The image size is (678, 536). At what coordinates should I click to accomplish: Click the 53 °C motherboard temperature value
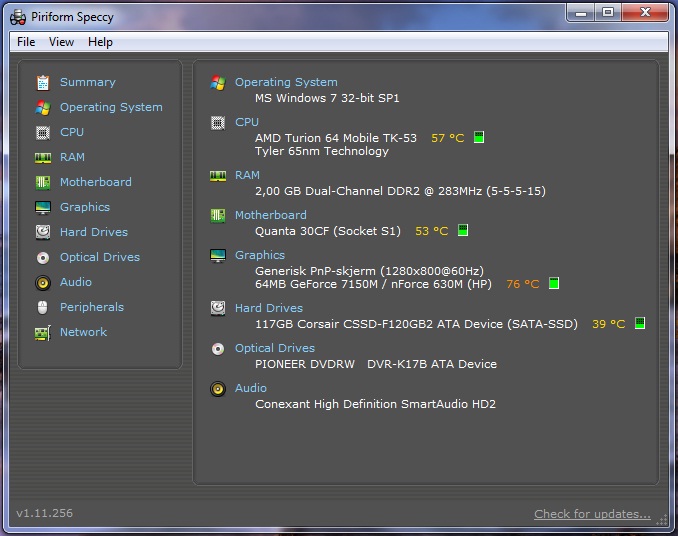[x=432, y=231]
